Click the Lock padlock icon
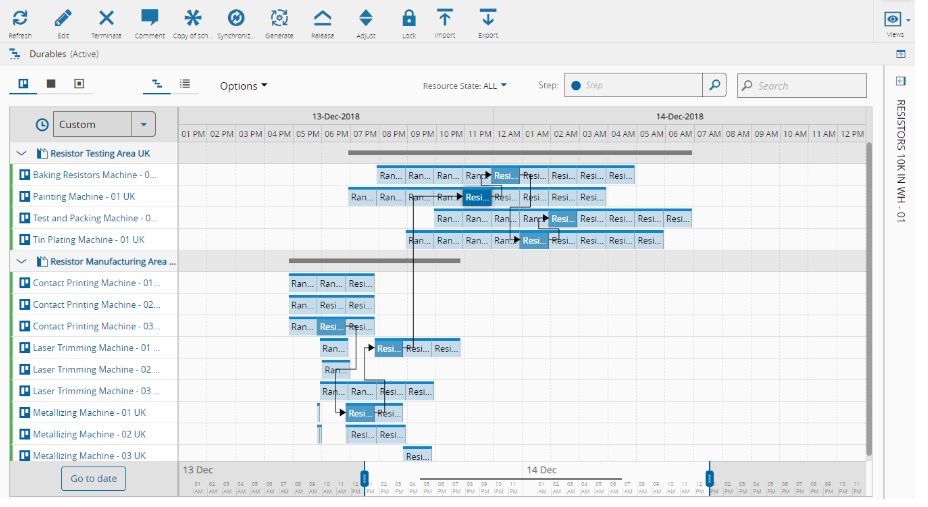The height and width of the screenshot is (507, 928). (409, 18)
